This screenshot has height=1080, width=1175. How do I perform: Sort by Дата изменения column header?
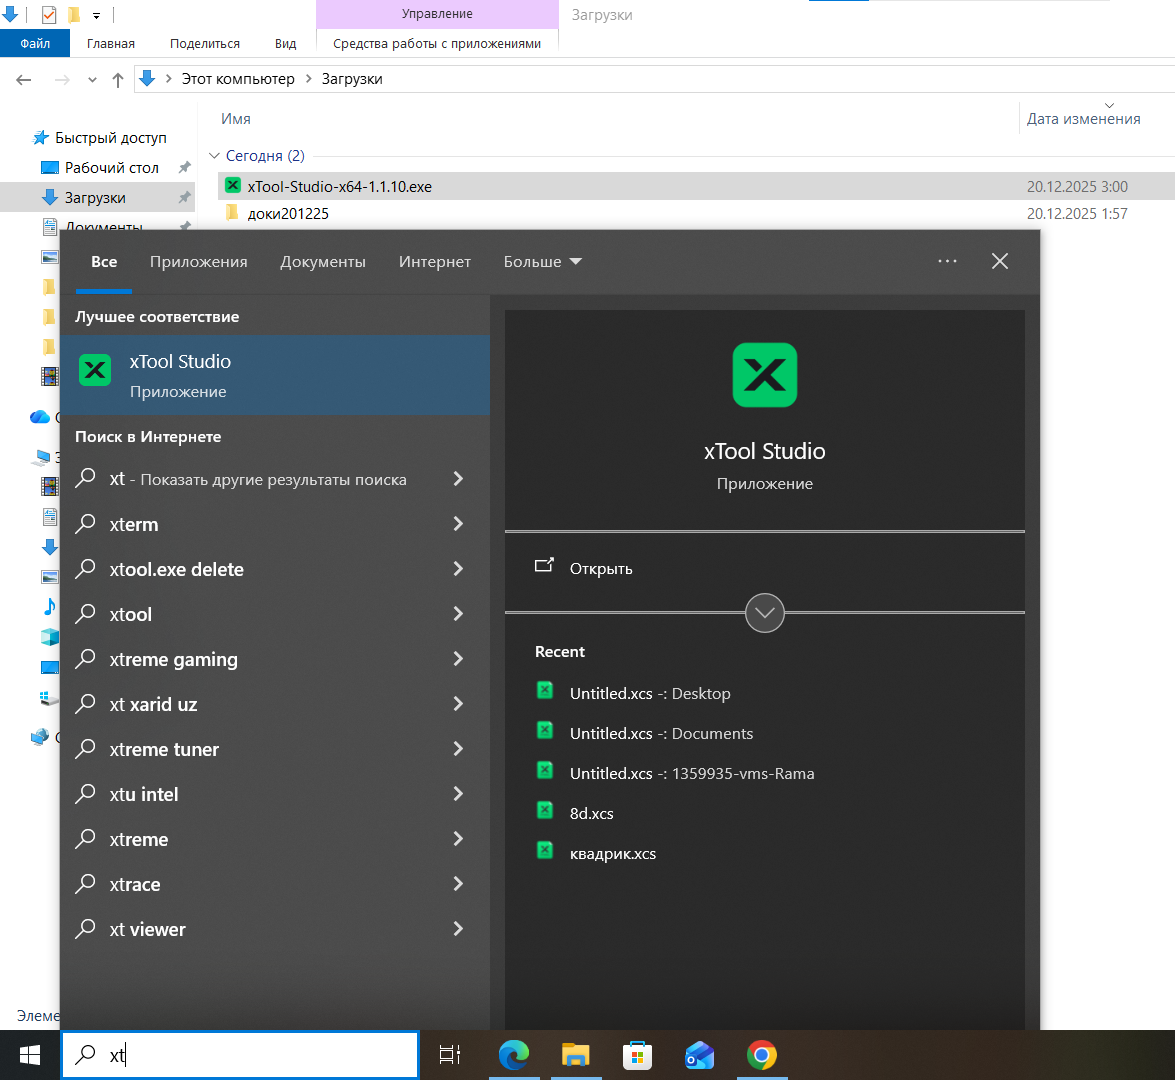1083,118
